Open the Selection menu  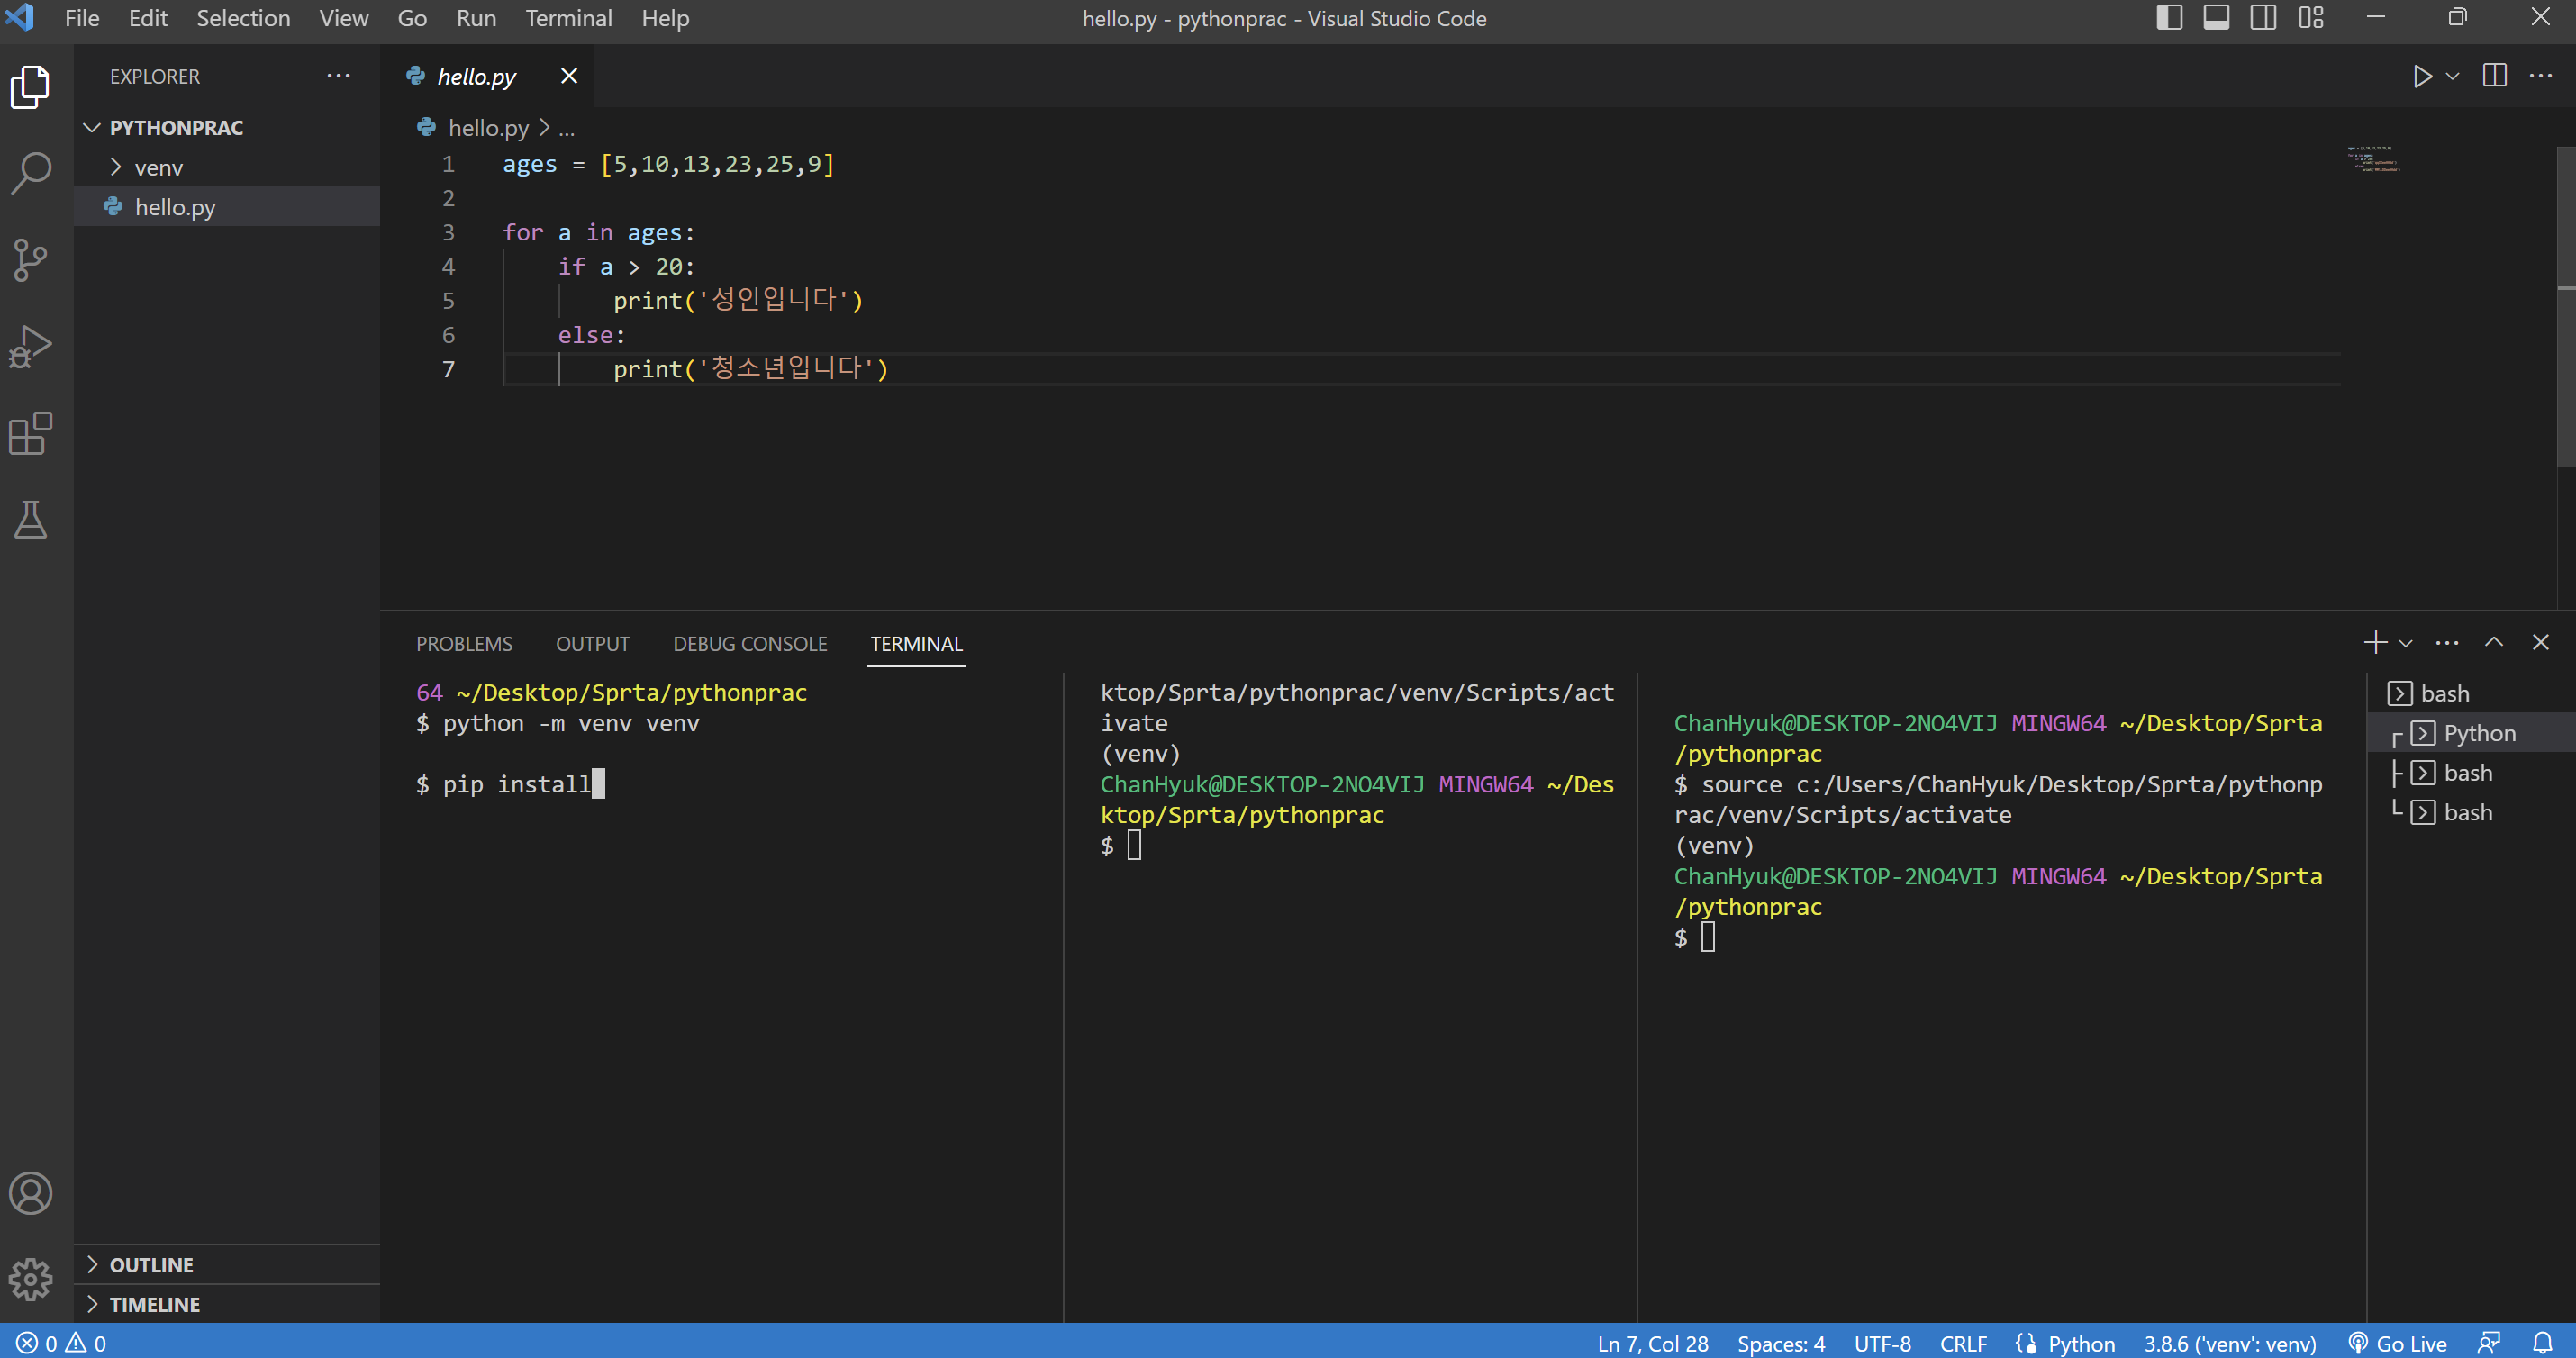tap(243, 18)
